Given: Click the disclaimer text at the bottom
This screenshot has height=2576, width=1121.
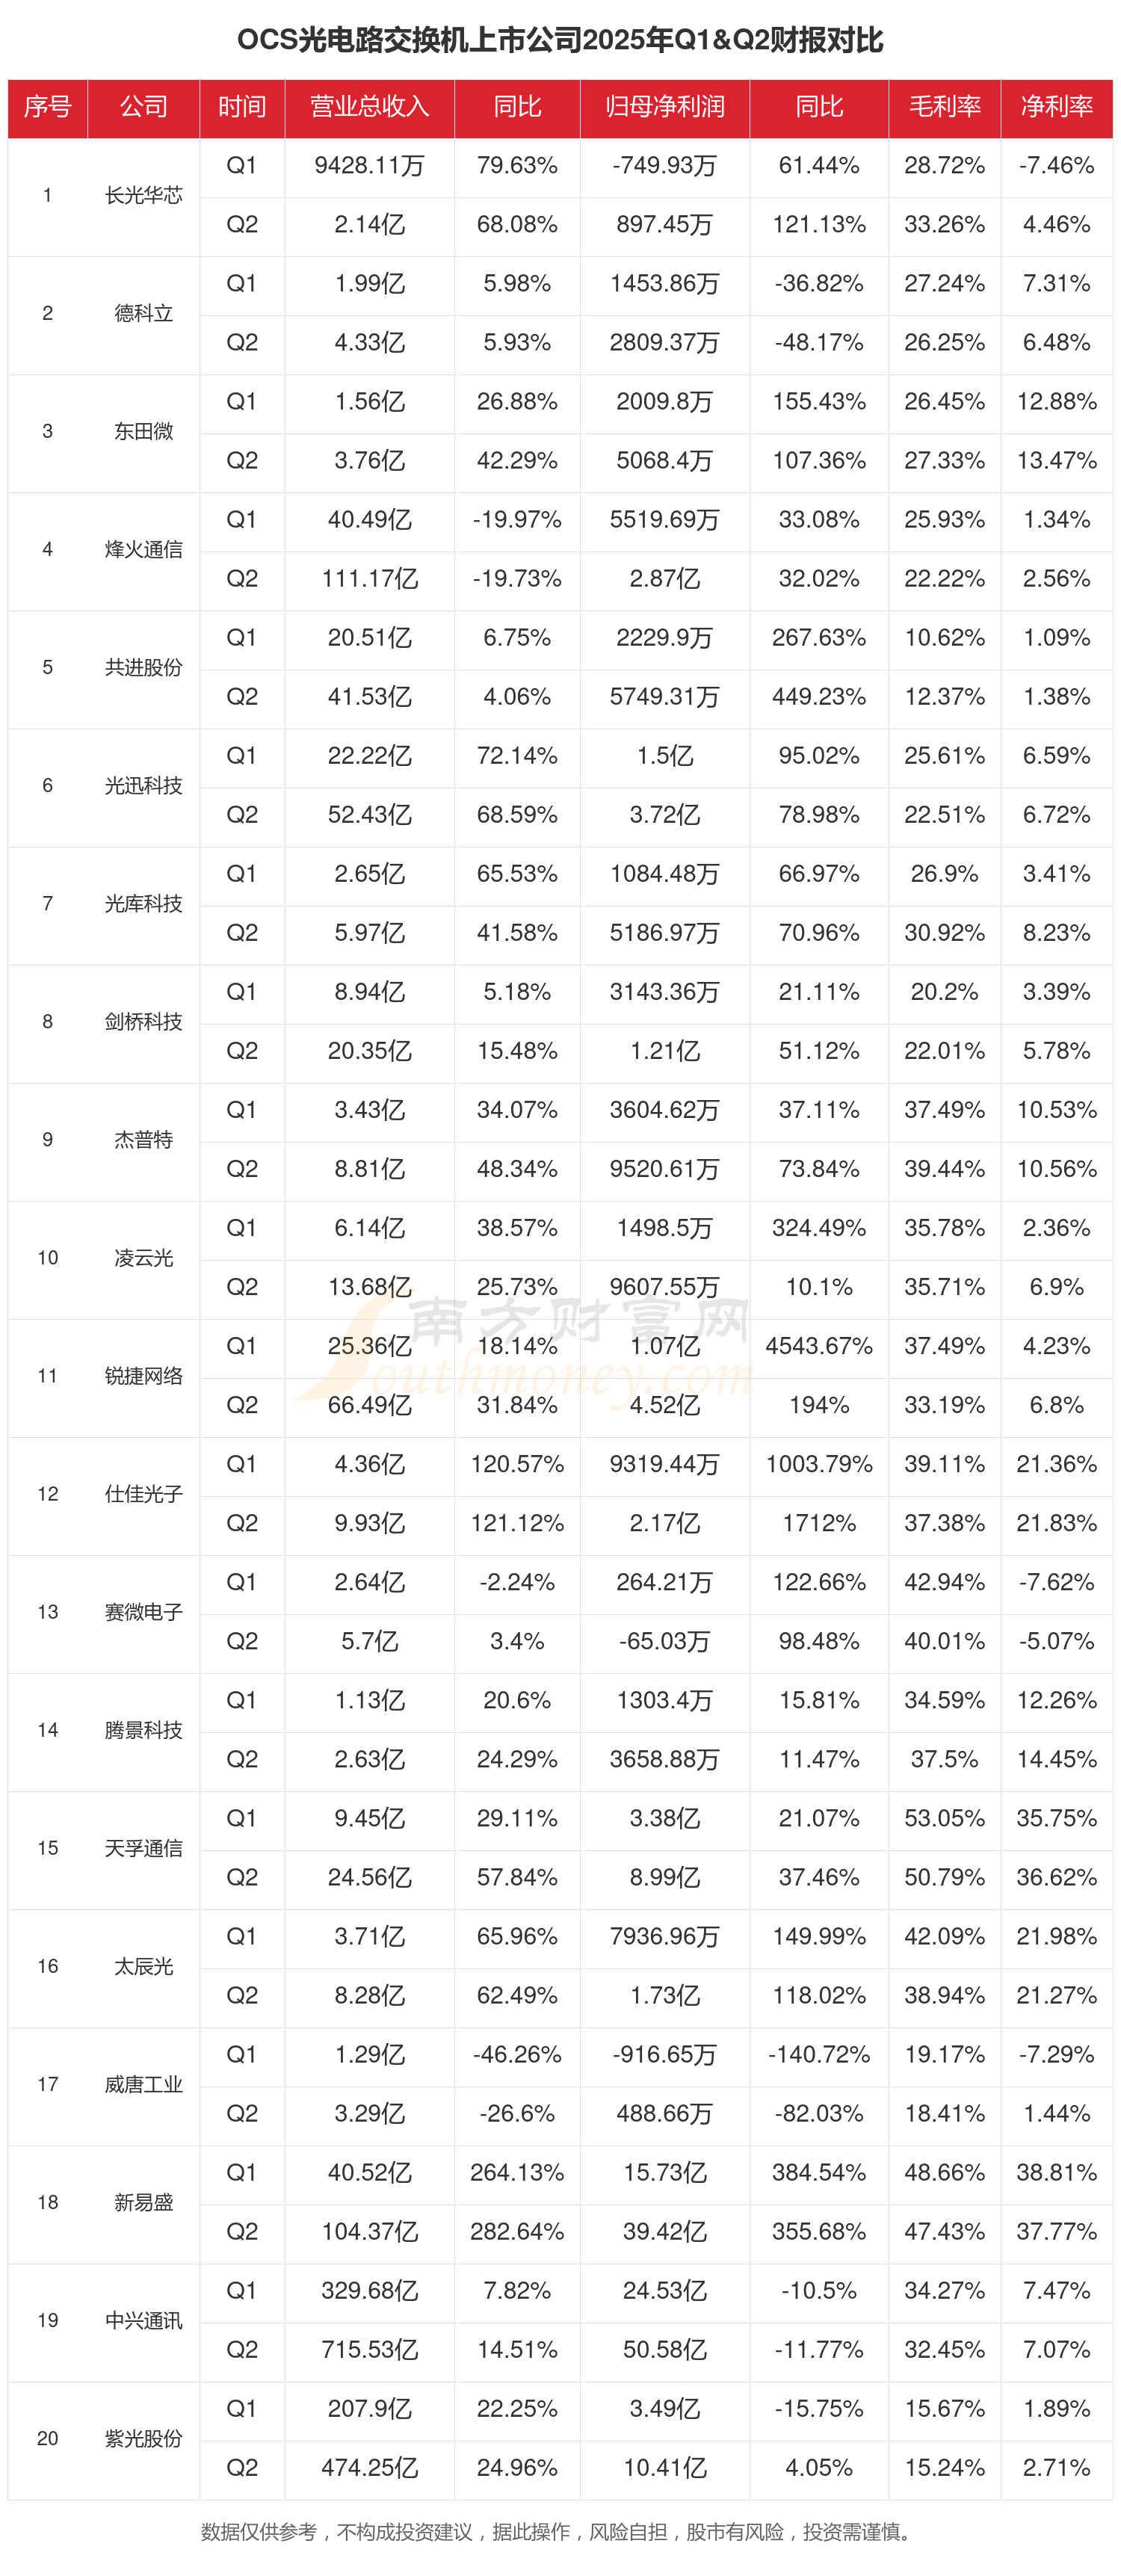Looking at the screenshot, I should [x=560, y=2532].
